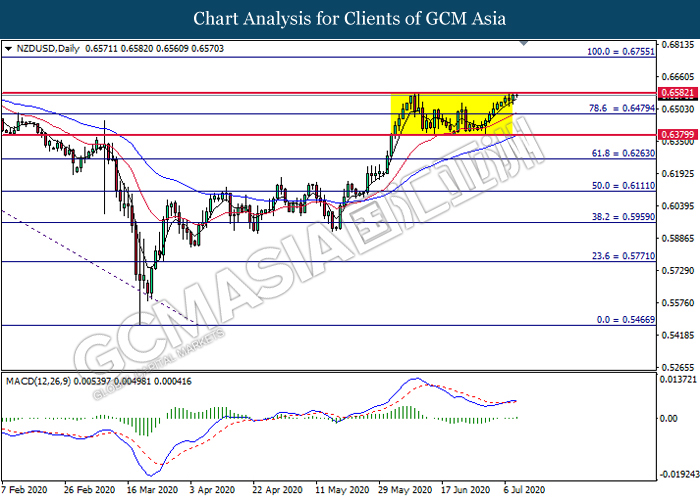This screenshot has width=700, height=500.
Task: Select the '78.6 = 0.64794' Fibonacci label
Action: point(622,108)
